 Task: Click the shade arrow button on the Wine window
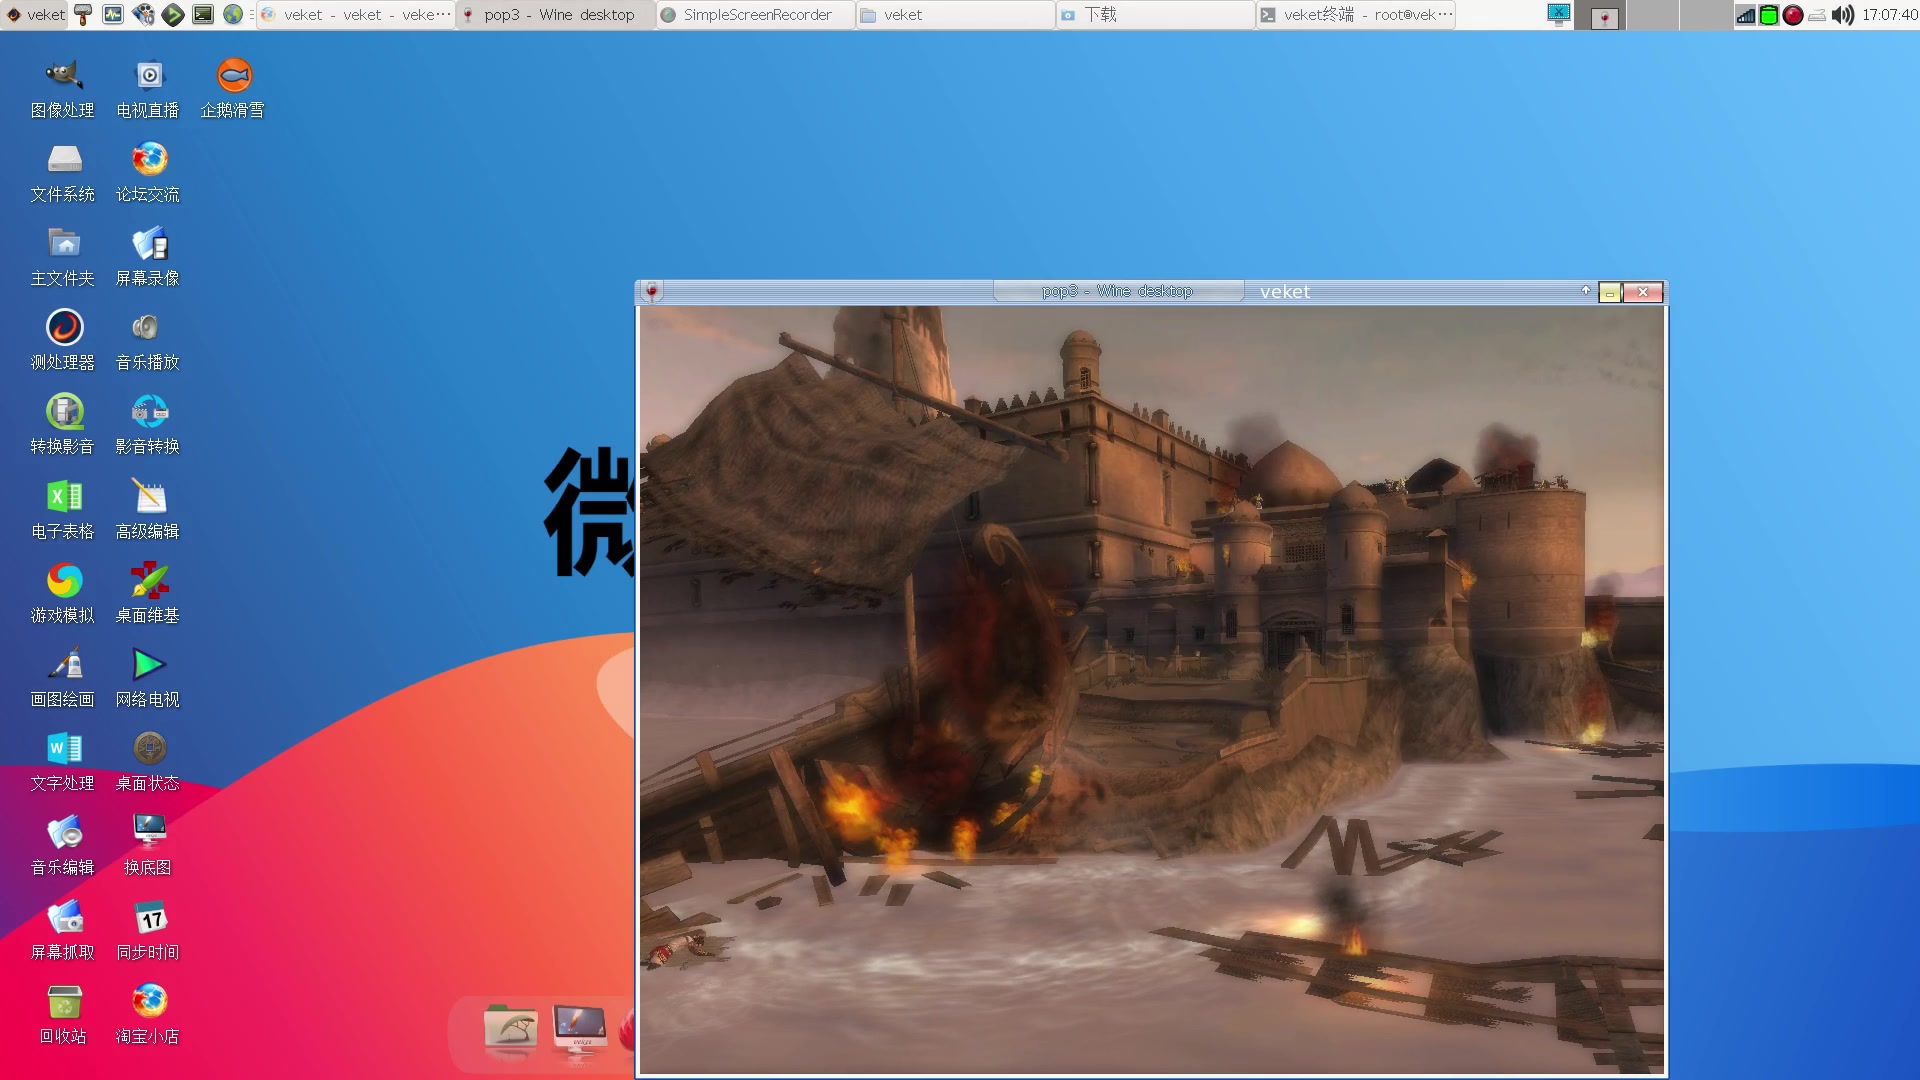(x=1585, y=291)
